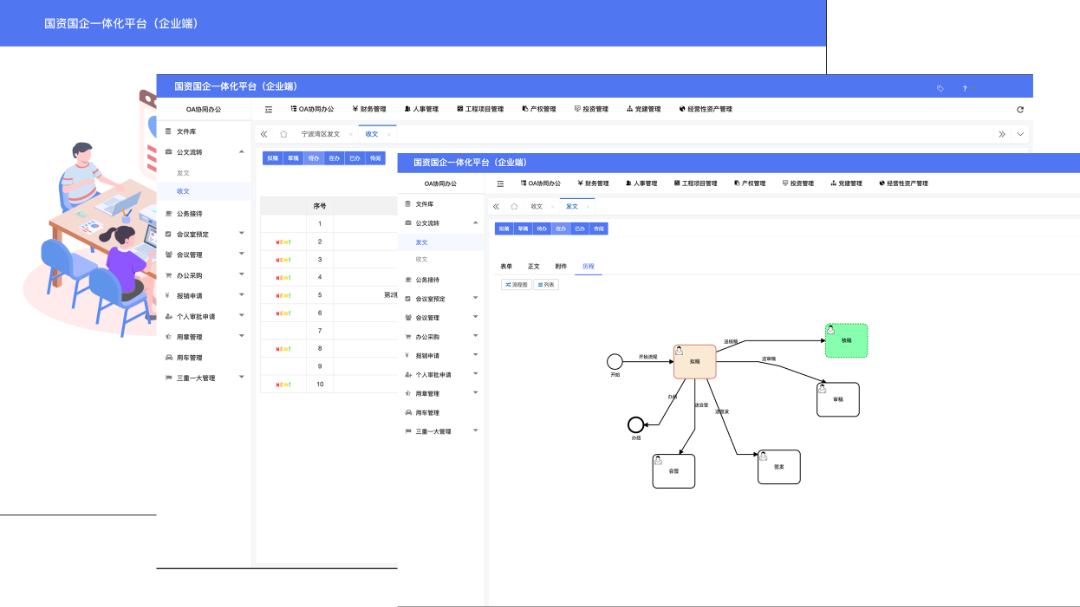Click the home icon in the front window's tab bar
This screenshot has height=607, width=1080.
pos(514,206)
